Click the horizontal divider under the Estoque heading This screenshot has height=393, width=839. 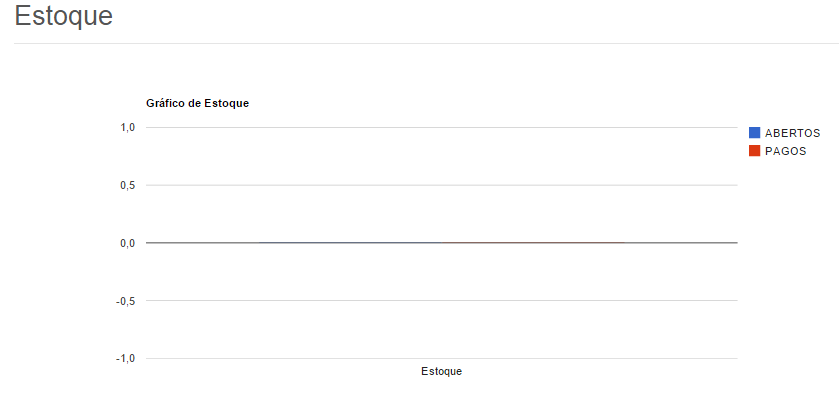426,43
